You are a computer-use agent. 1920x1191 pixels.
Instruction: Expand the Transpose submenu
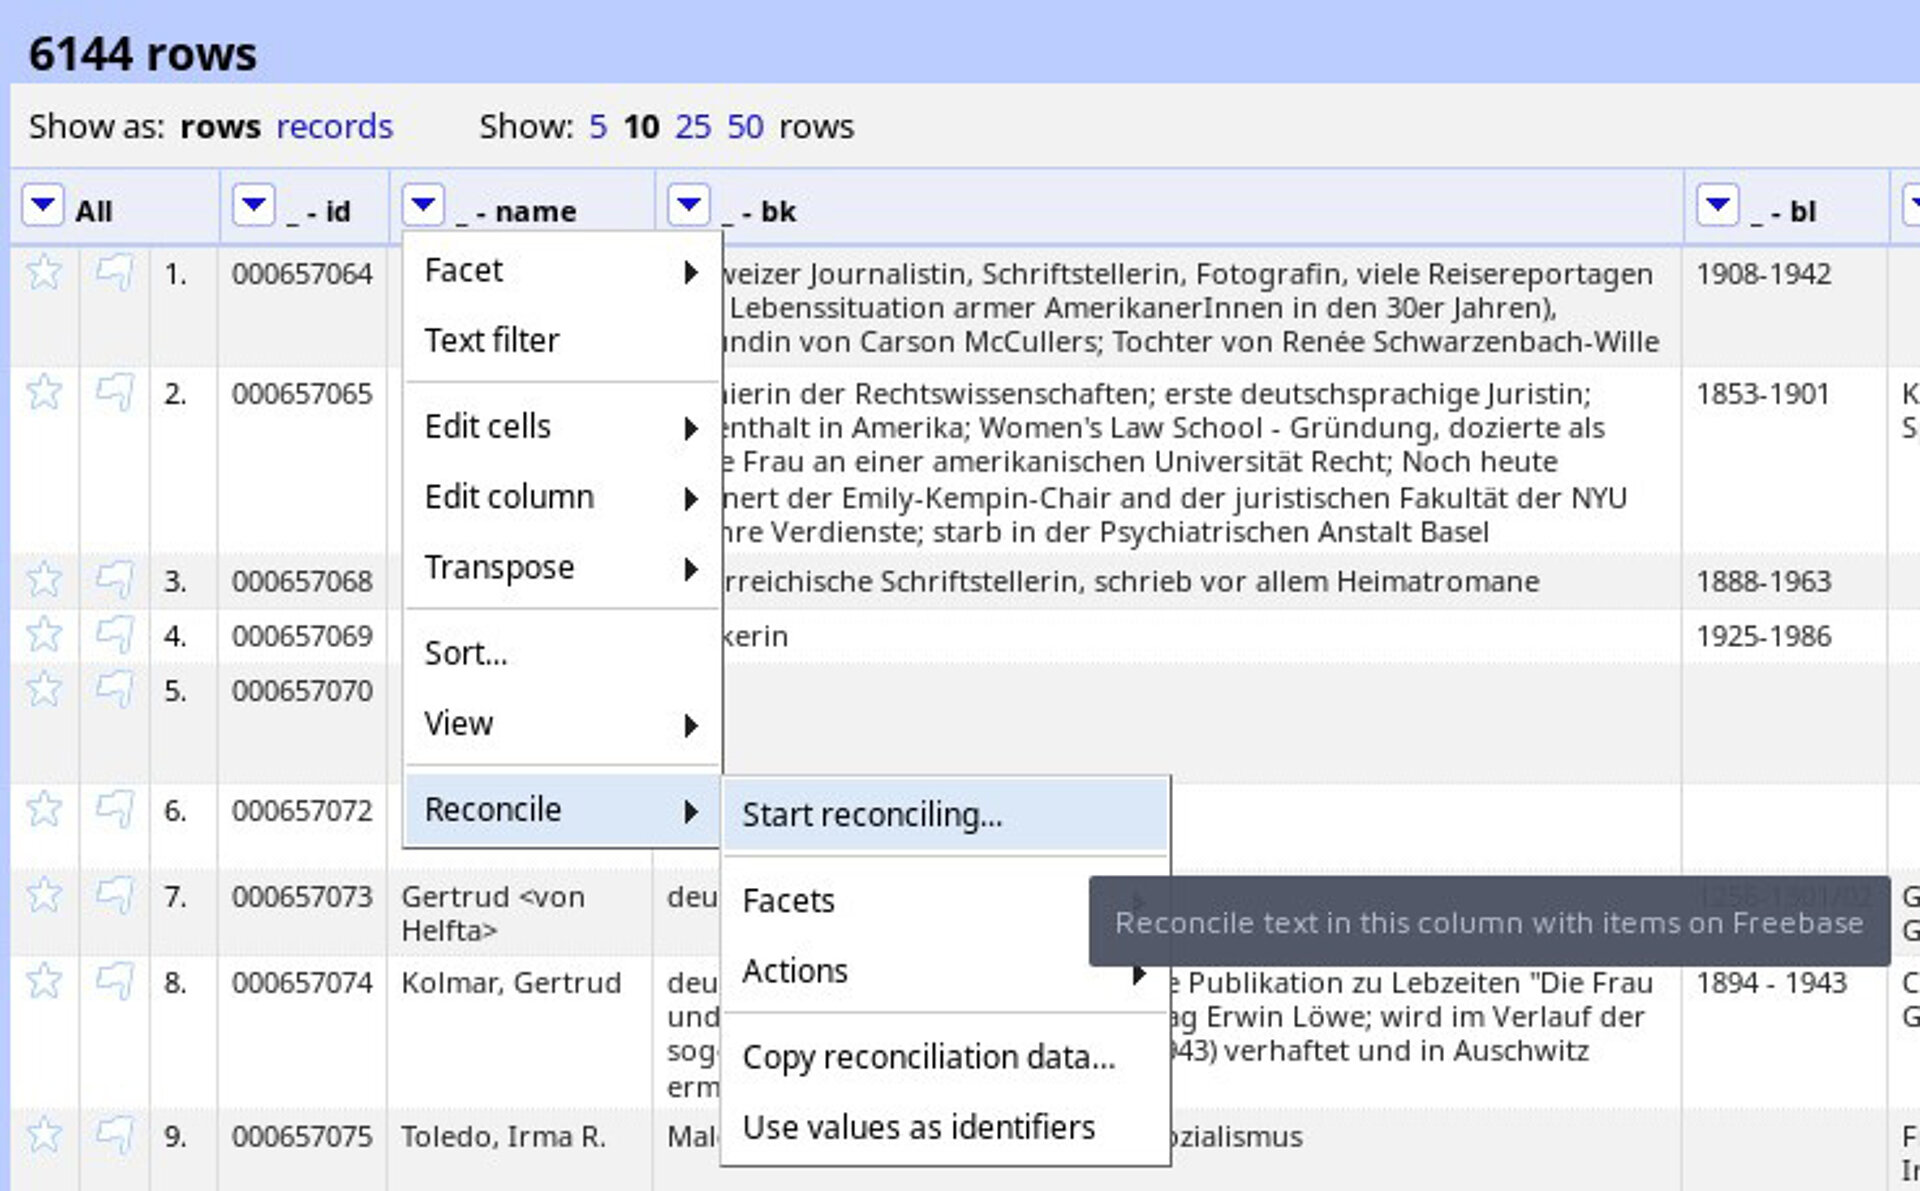(561, 567)
